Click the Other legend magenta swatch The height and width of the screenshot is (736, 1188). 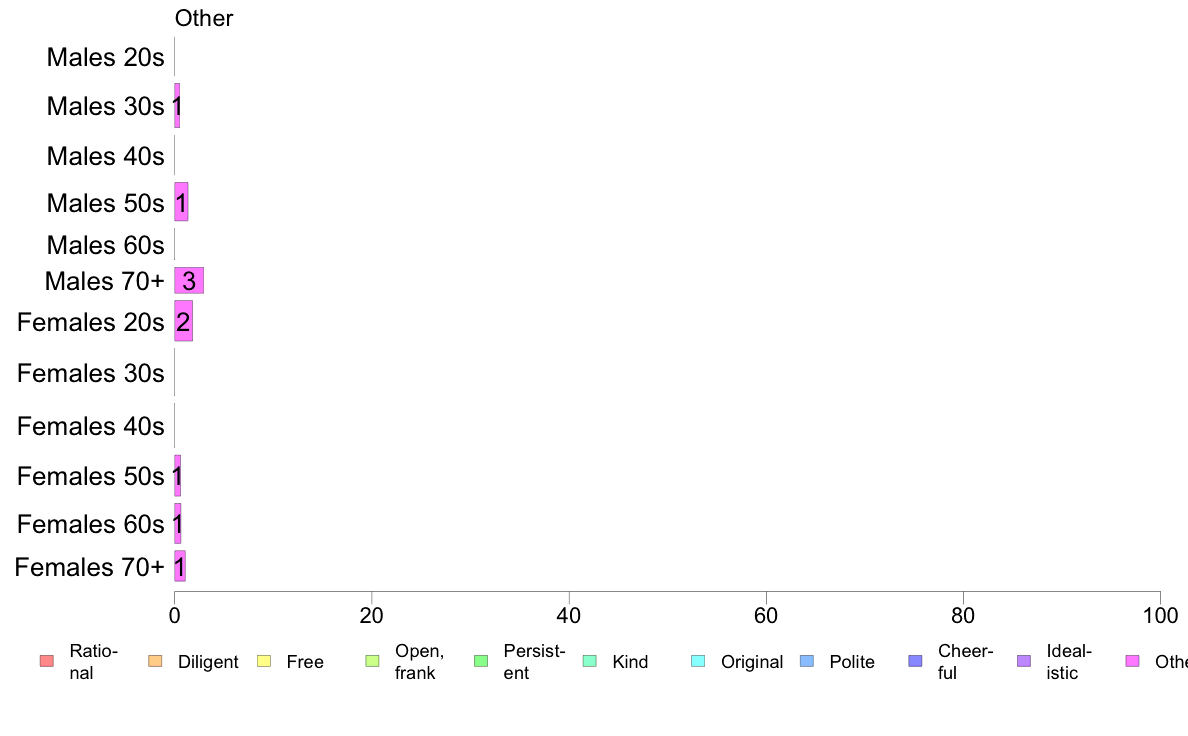(x=1133, y=661)
